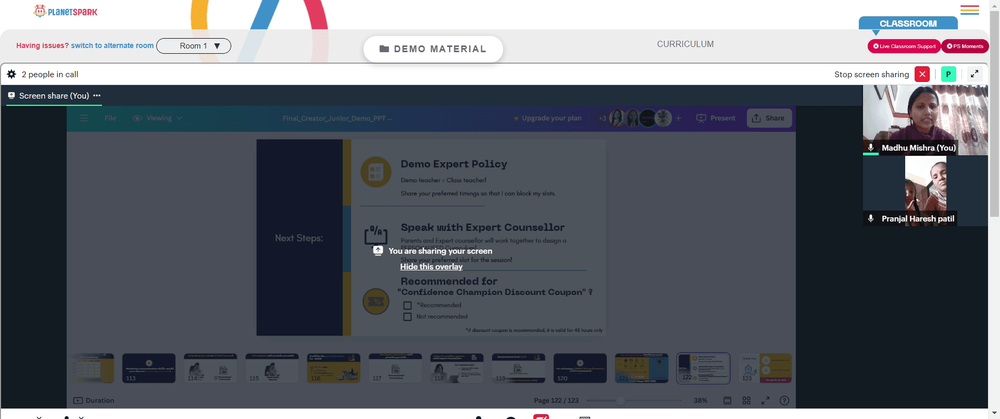
Task: Select slide thumbnail 116
Action: click(x=334, y=368)
